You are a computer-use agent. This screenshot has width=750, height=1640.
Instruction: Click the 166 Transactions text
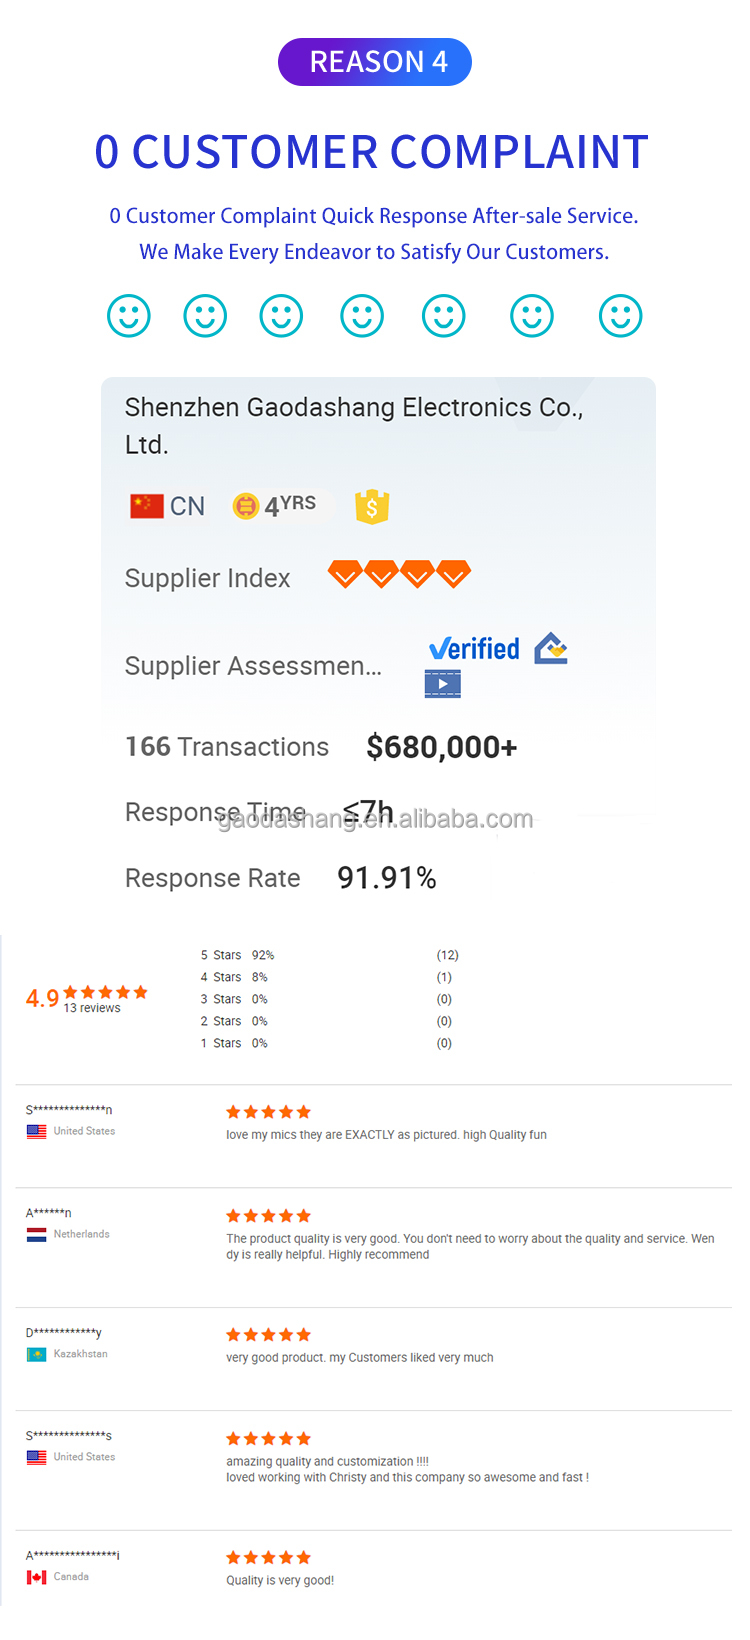[x=227, y=747]
